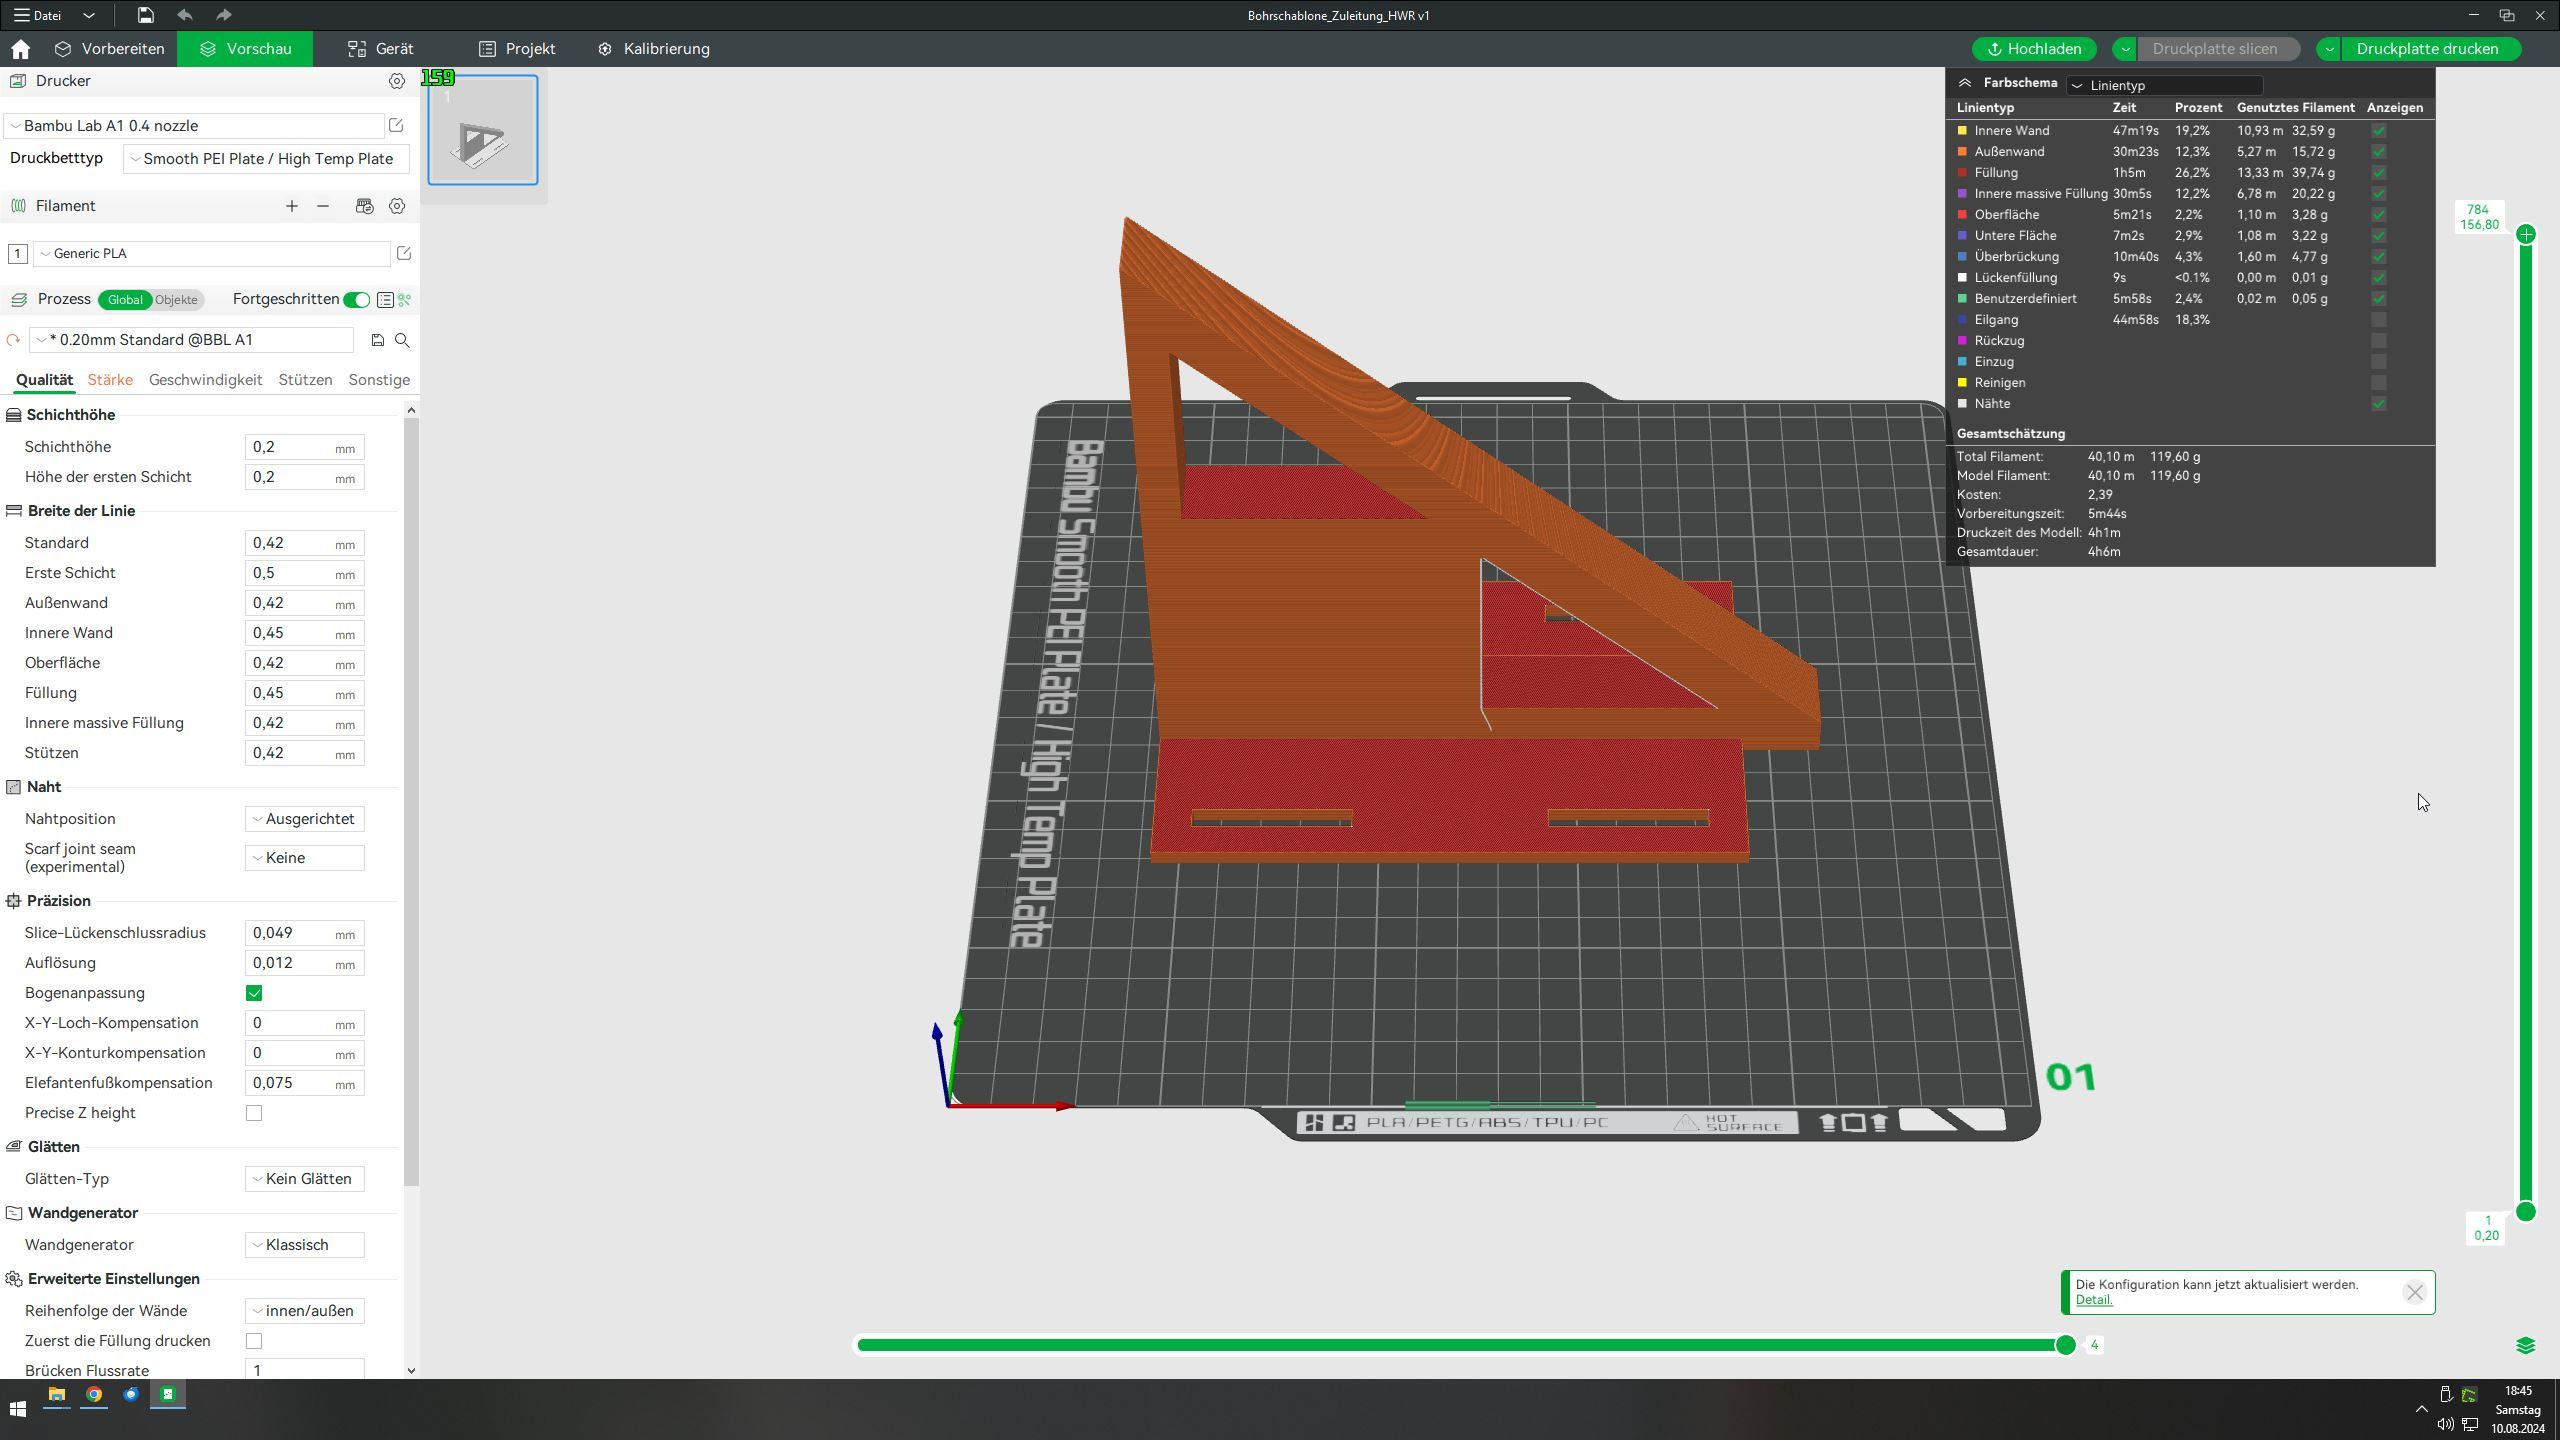Open printer settings gear icon
The width and height of the screenshot is (2560, 1440).
point(397,81)
